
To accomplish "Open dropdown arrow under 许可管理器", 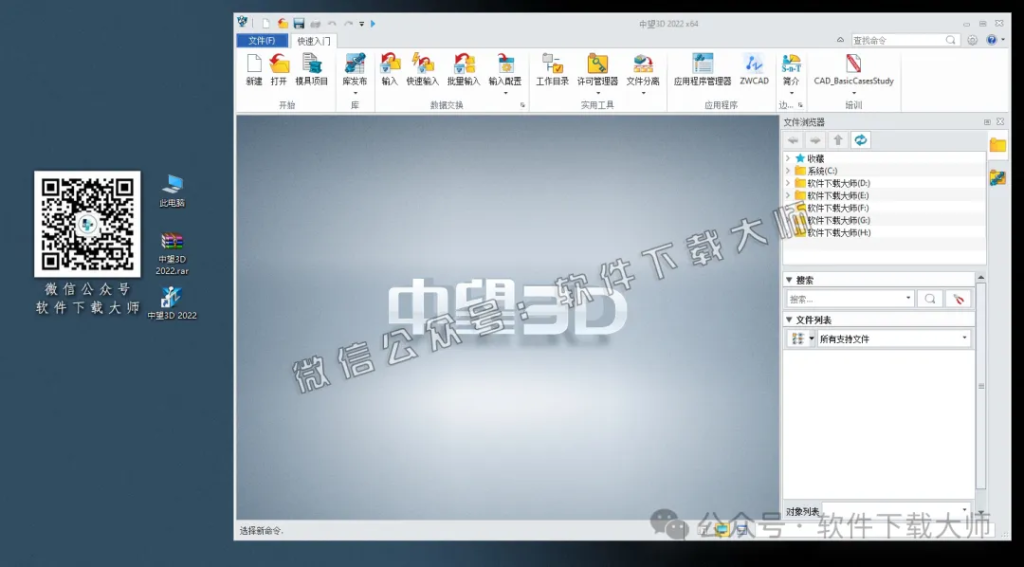I will (x=597, y=93).
